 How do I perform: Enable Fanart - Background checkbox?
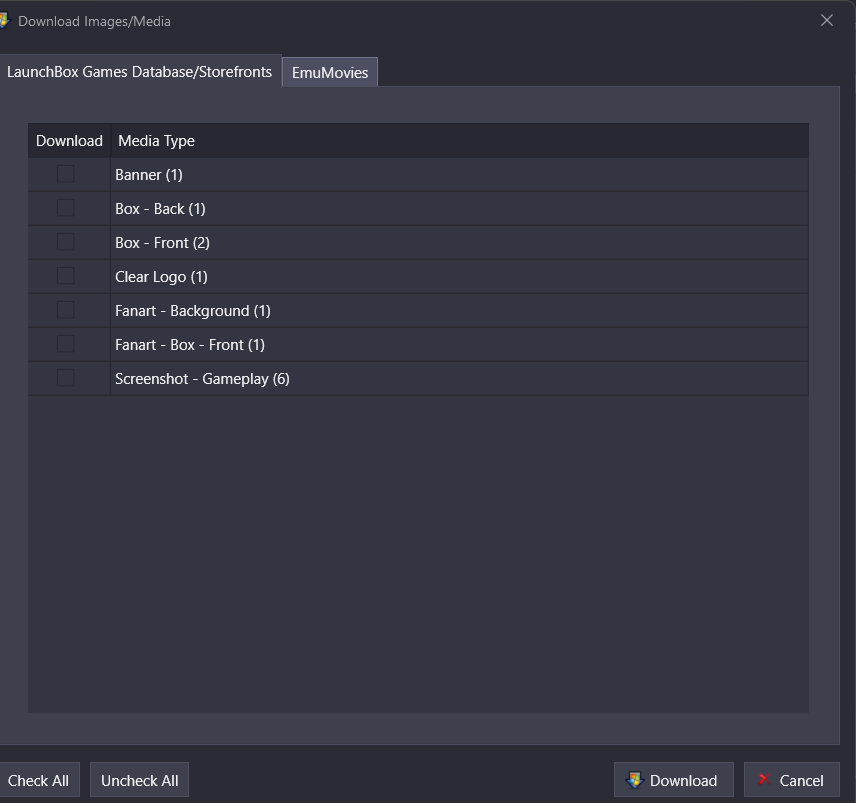coord(66,310)
